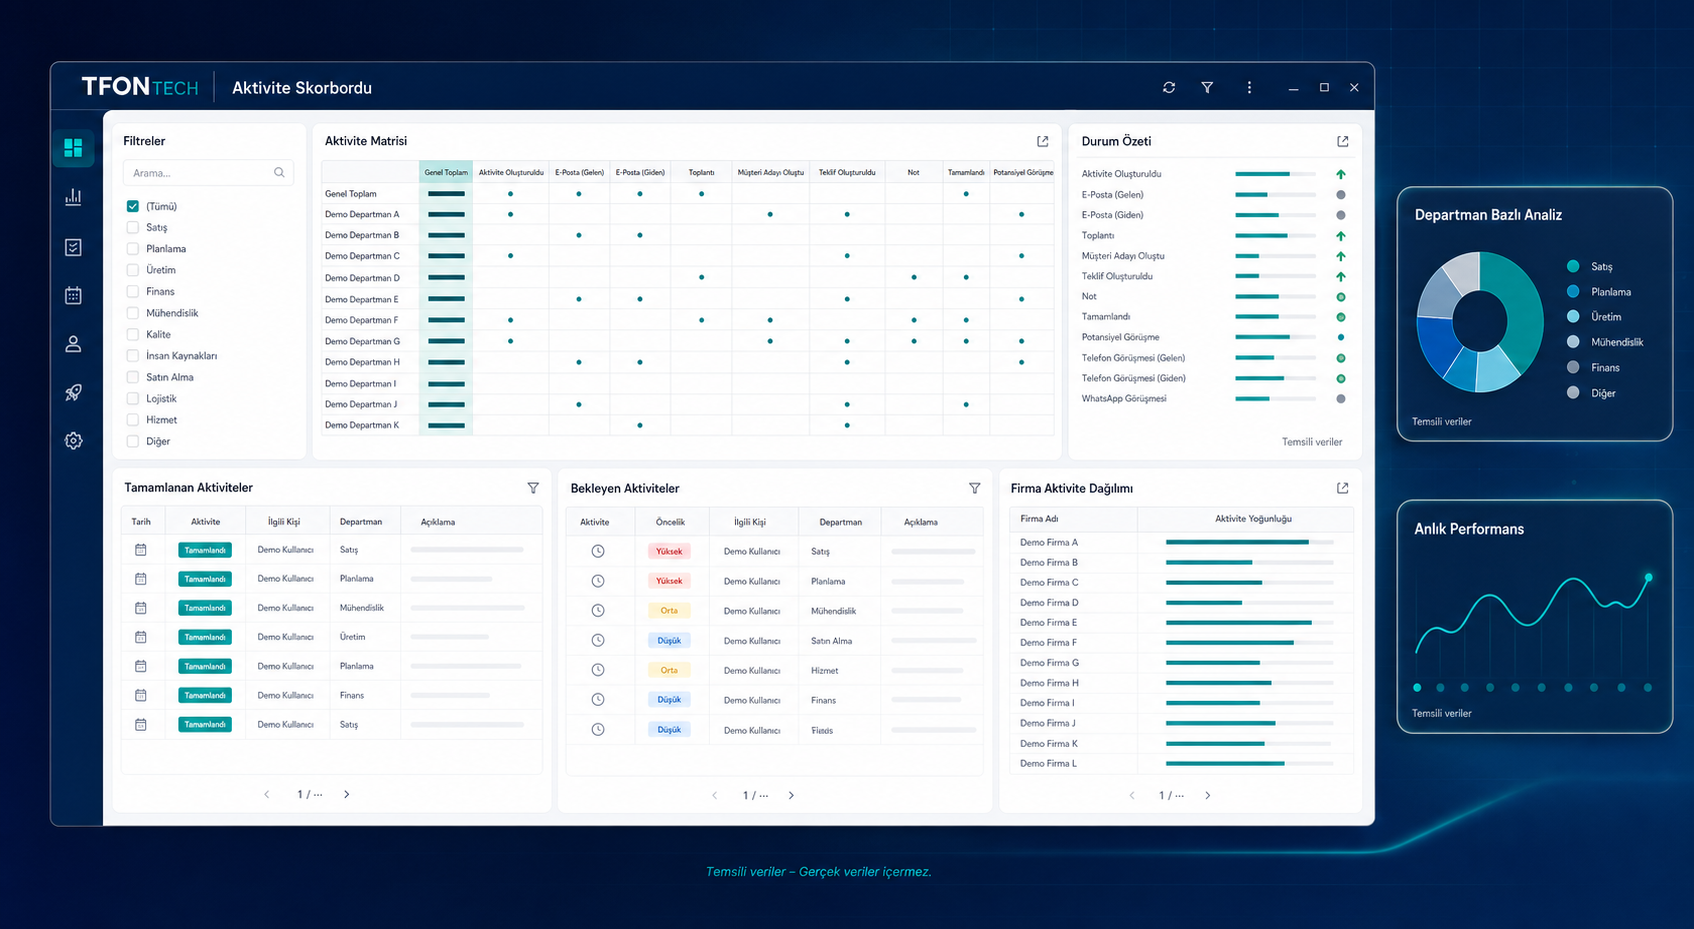
Task: Expand the Durum Özeti panel popout
Action: coord(1343,141)
